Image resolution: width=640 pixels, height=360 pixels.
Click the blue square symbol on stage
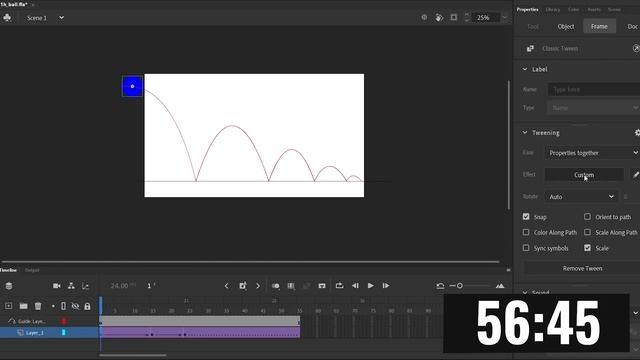pos(132,86)
